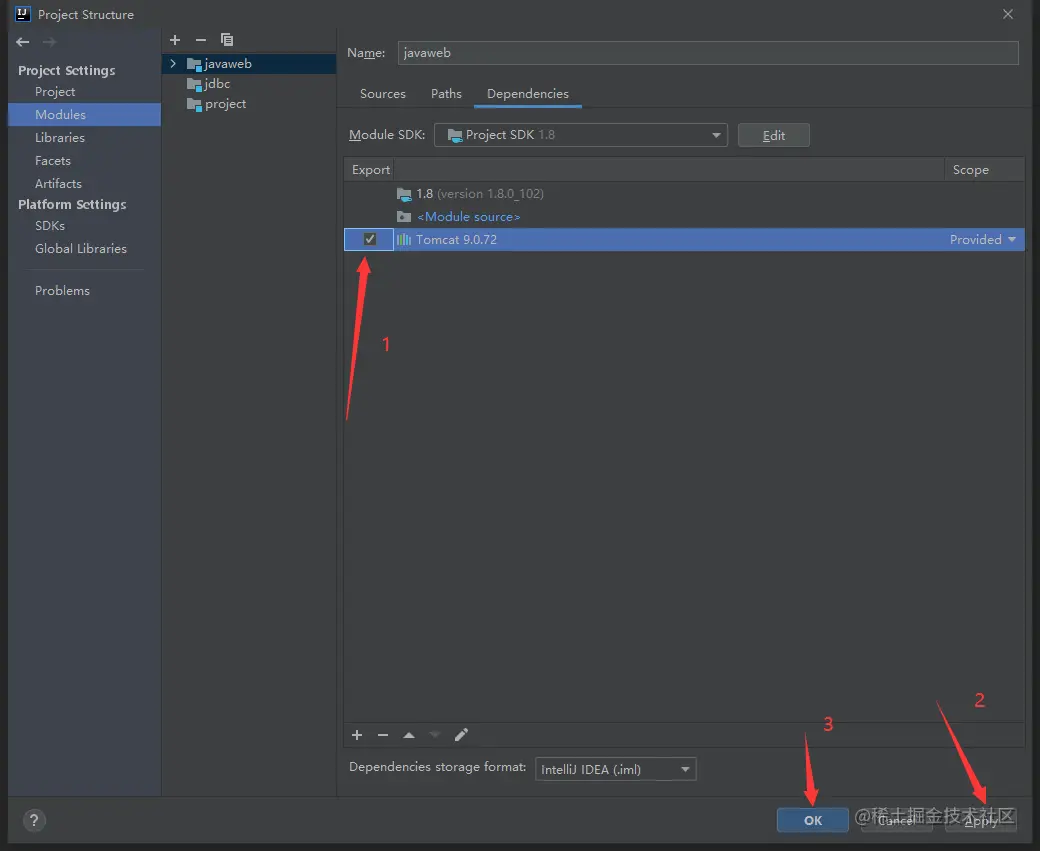The image size is (1040, 851).
Task: Click the jdbc module folder icon
Action: pyautogui.click(x=194, y=84)
